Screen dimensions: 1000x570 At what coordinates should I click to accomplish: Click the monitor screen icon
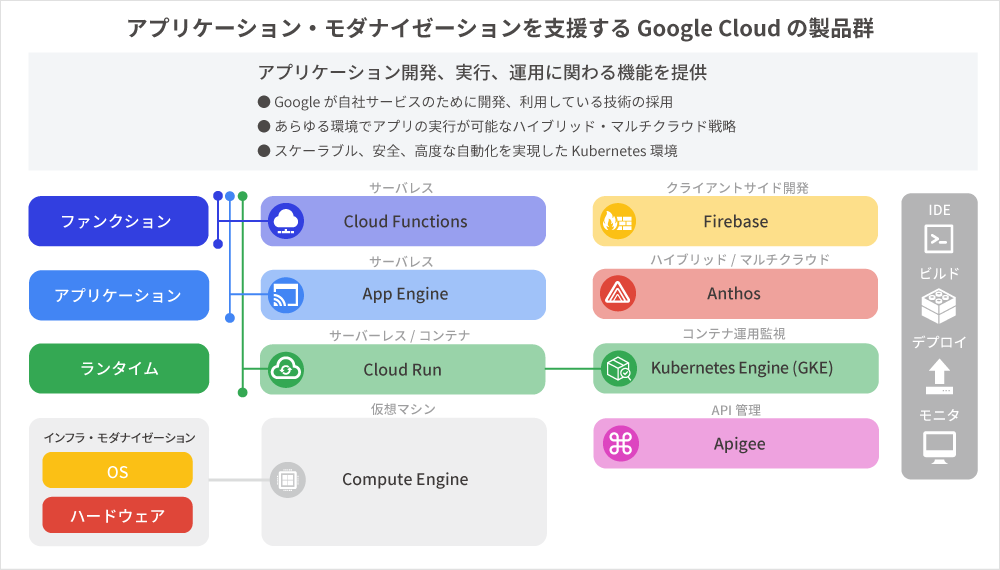[x=938, y=446]
